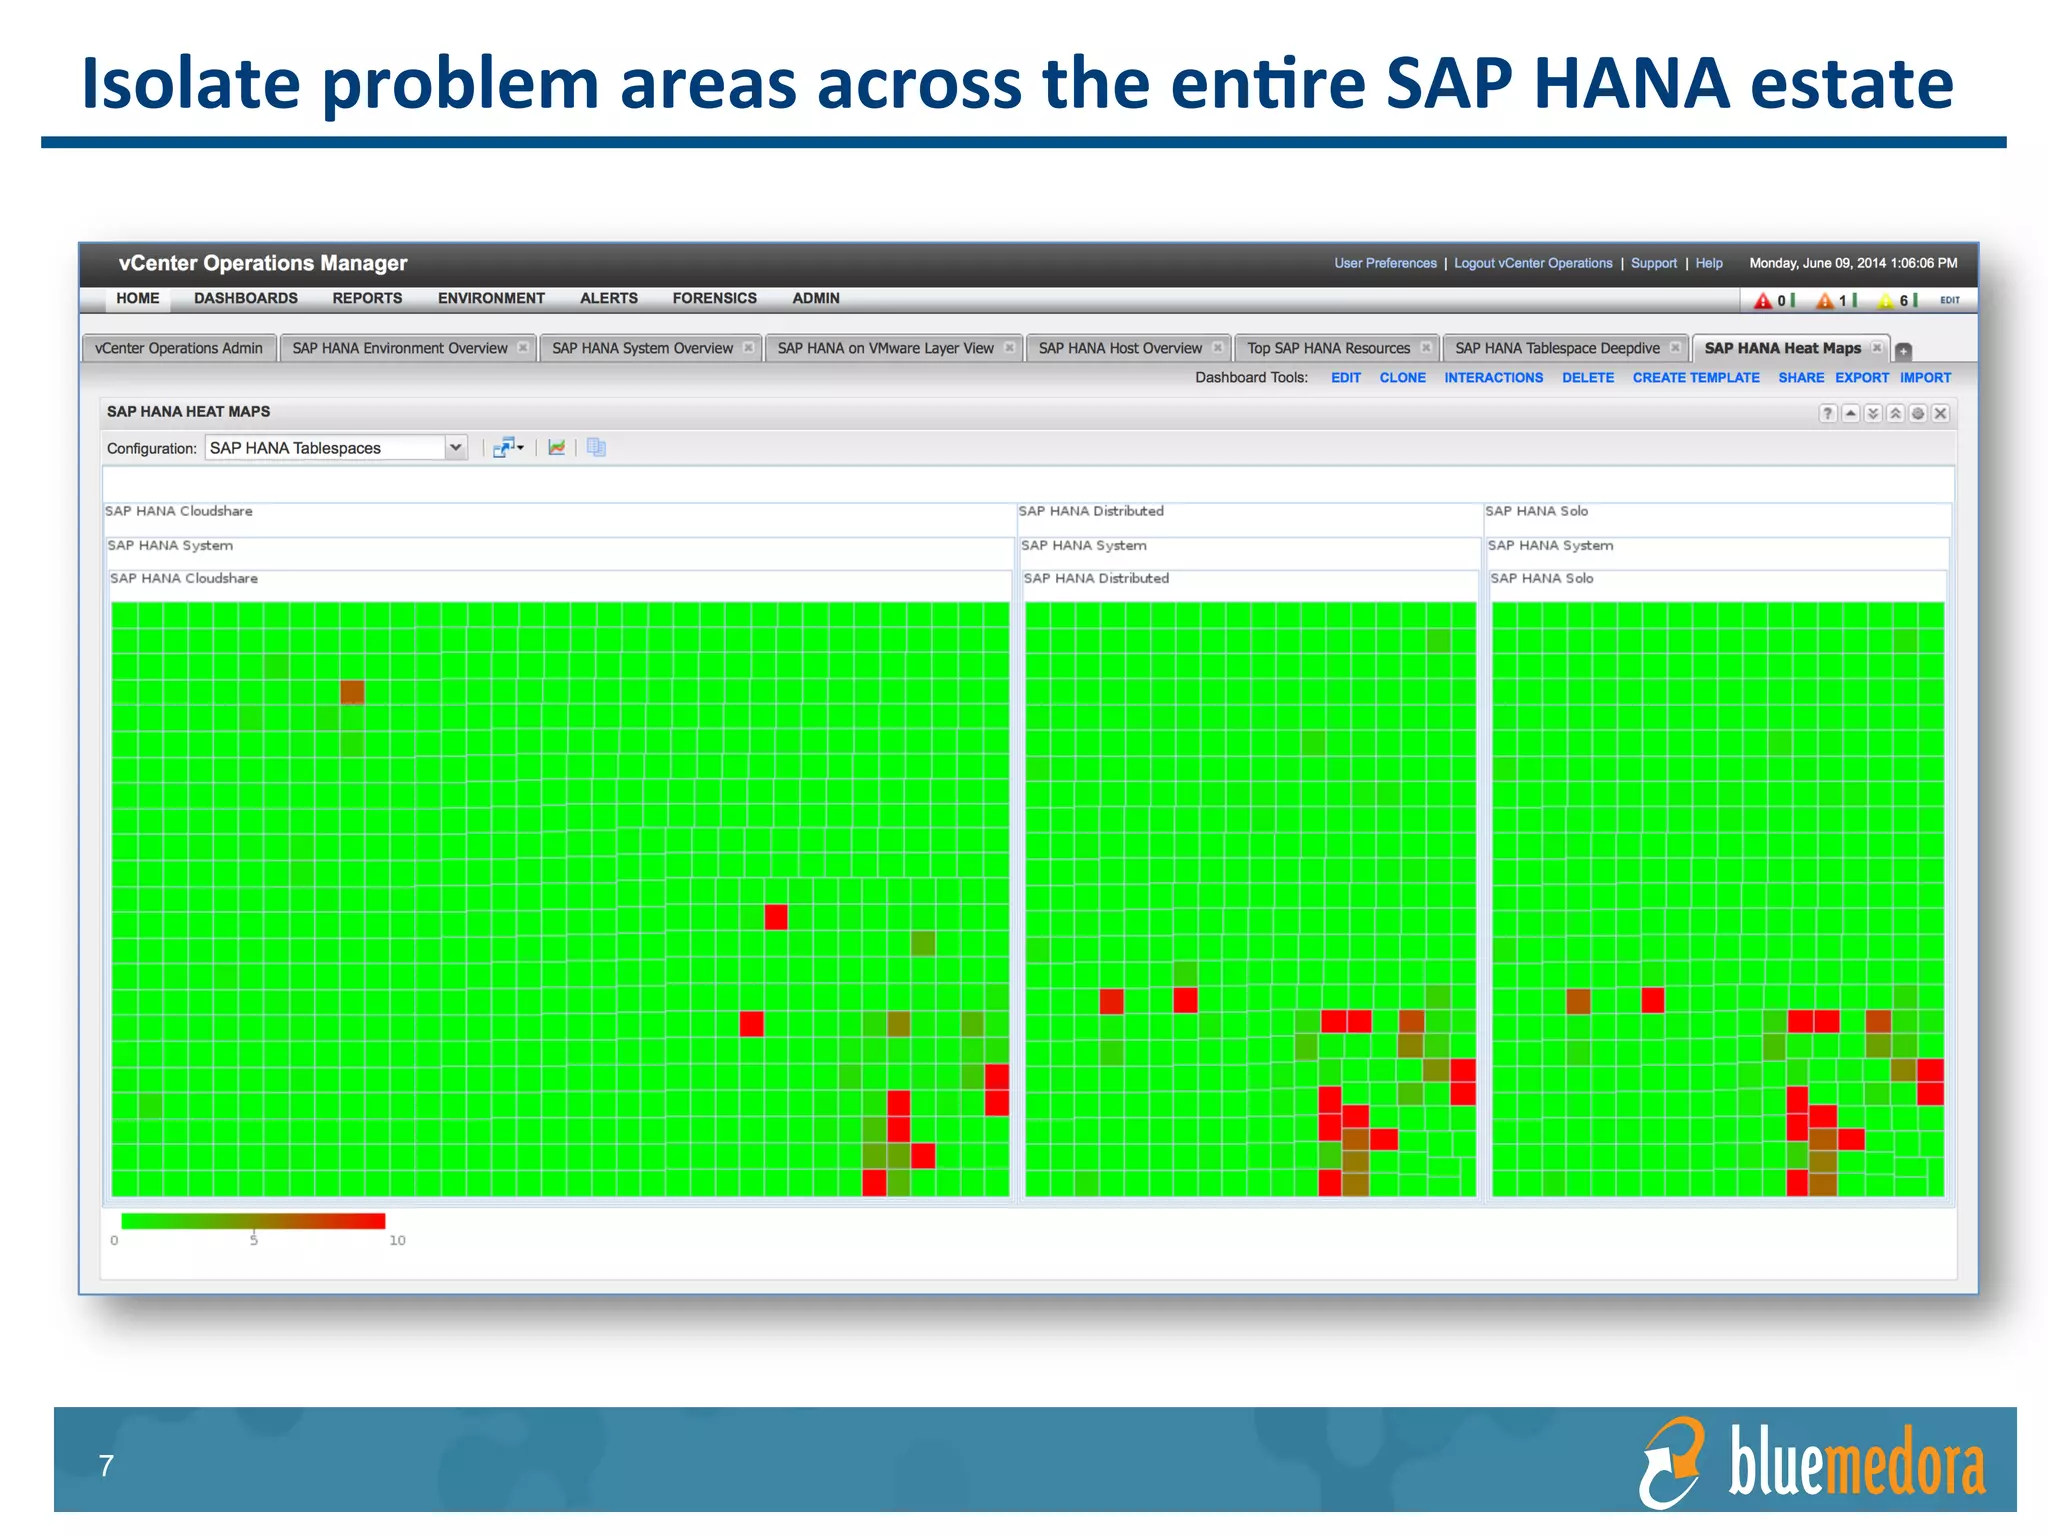Image resolution: width=2048 pixels, height=1536 pixels.
Task: Close the SAP HANA Host Overview tab
Action: pyautogui.click(x=1218, y=348)
